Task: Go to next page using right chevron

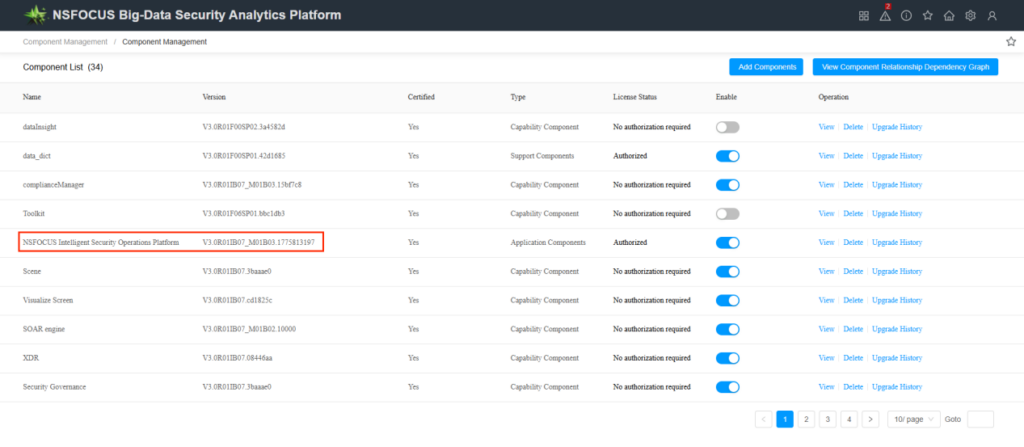Action: [x=871, y=419]
